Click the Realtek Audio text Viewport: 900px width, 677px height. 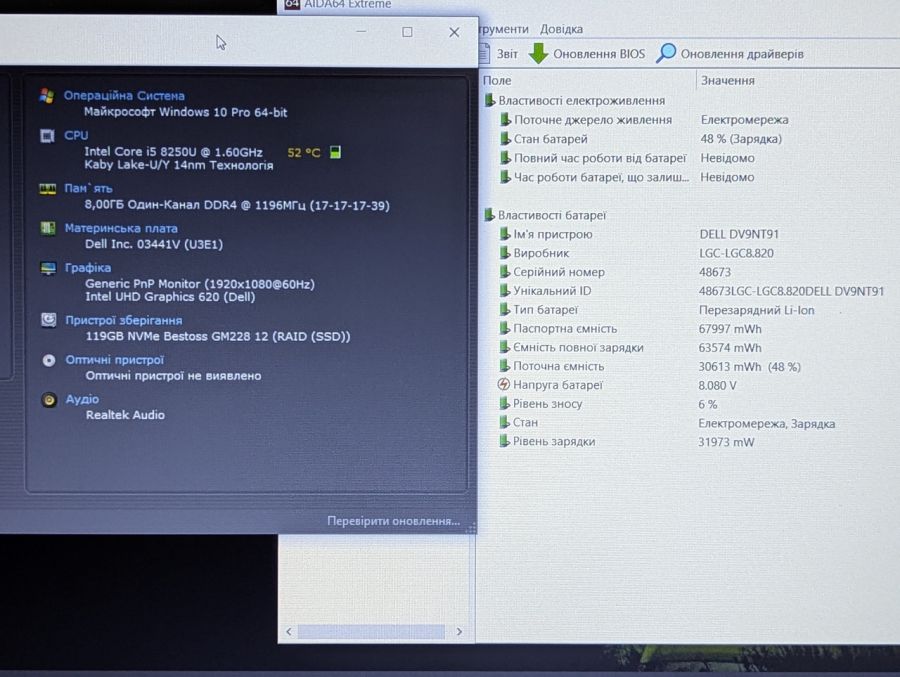pyautogui.click(x=125, y=415)
